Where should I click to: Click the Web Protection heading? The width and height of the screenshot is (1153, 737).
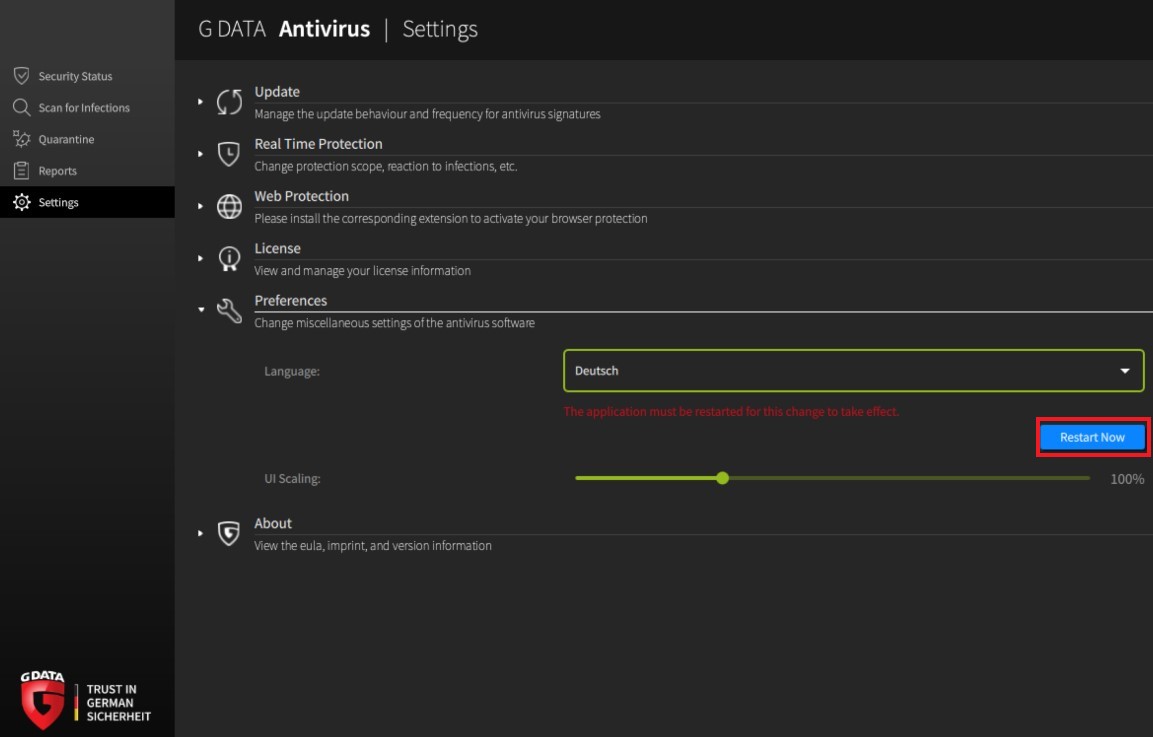(301, 196)
